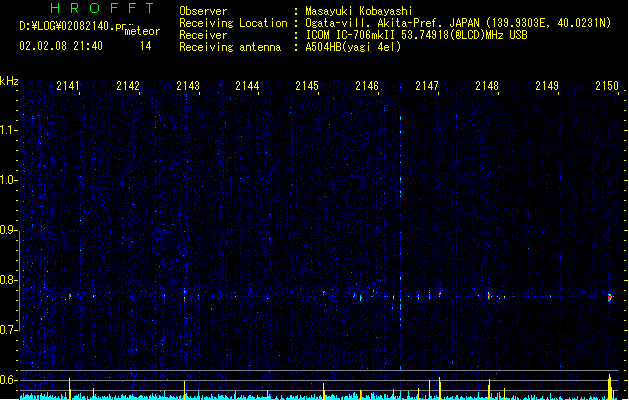Click the 0.6 kHz frequency axis label
Viewport: 629px width, 400px height.
[8, 380]
